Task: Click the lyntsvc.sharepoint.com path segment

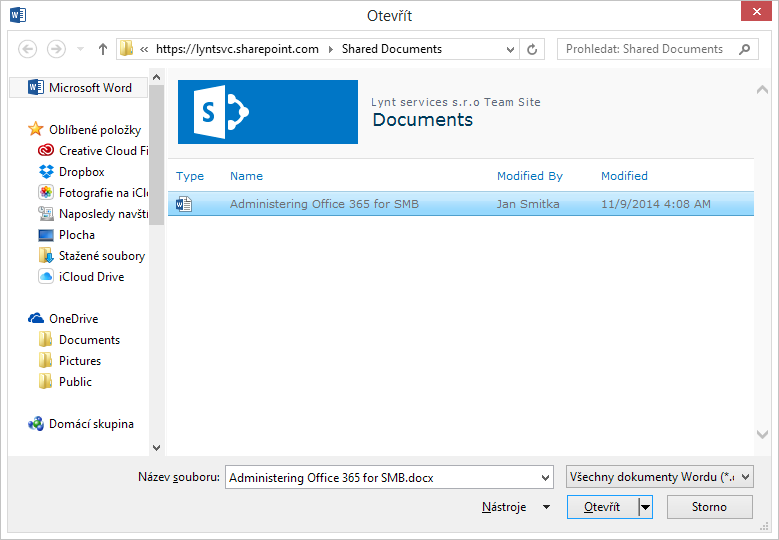Action: pyautogui.click(x=237, y=49)
